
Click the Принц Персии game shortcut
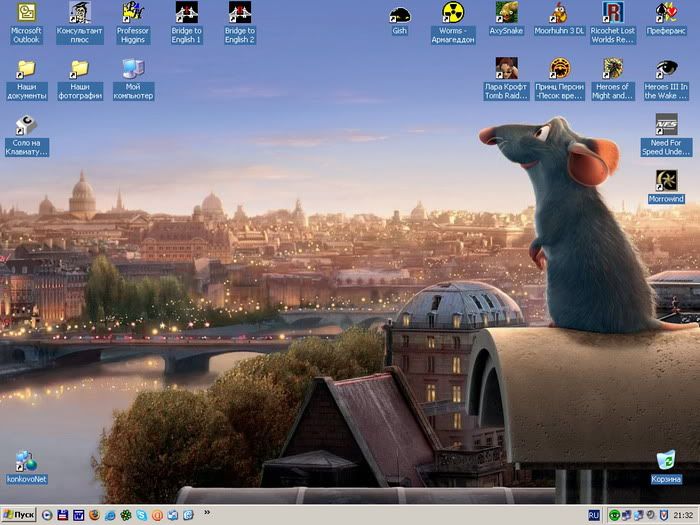559,79
